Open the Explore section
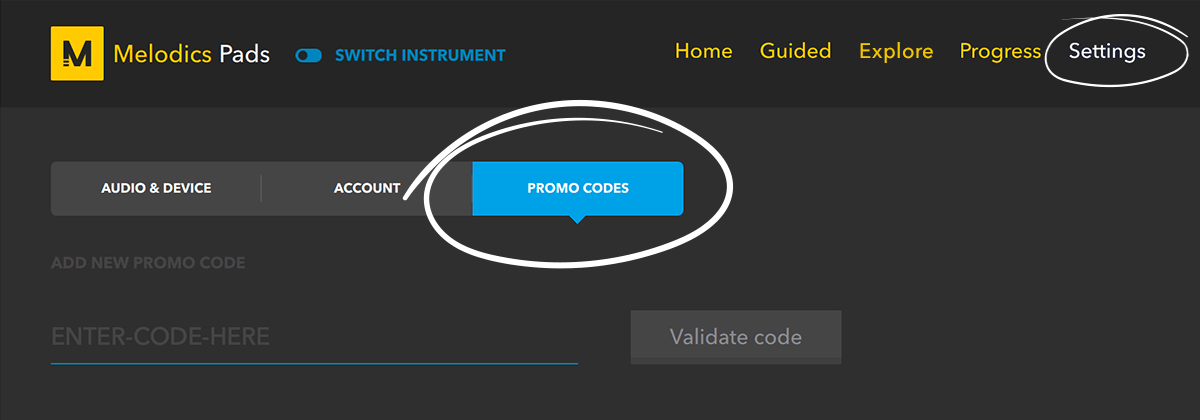 (896, 52)
